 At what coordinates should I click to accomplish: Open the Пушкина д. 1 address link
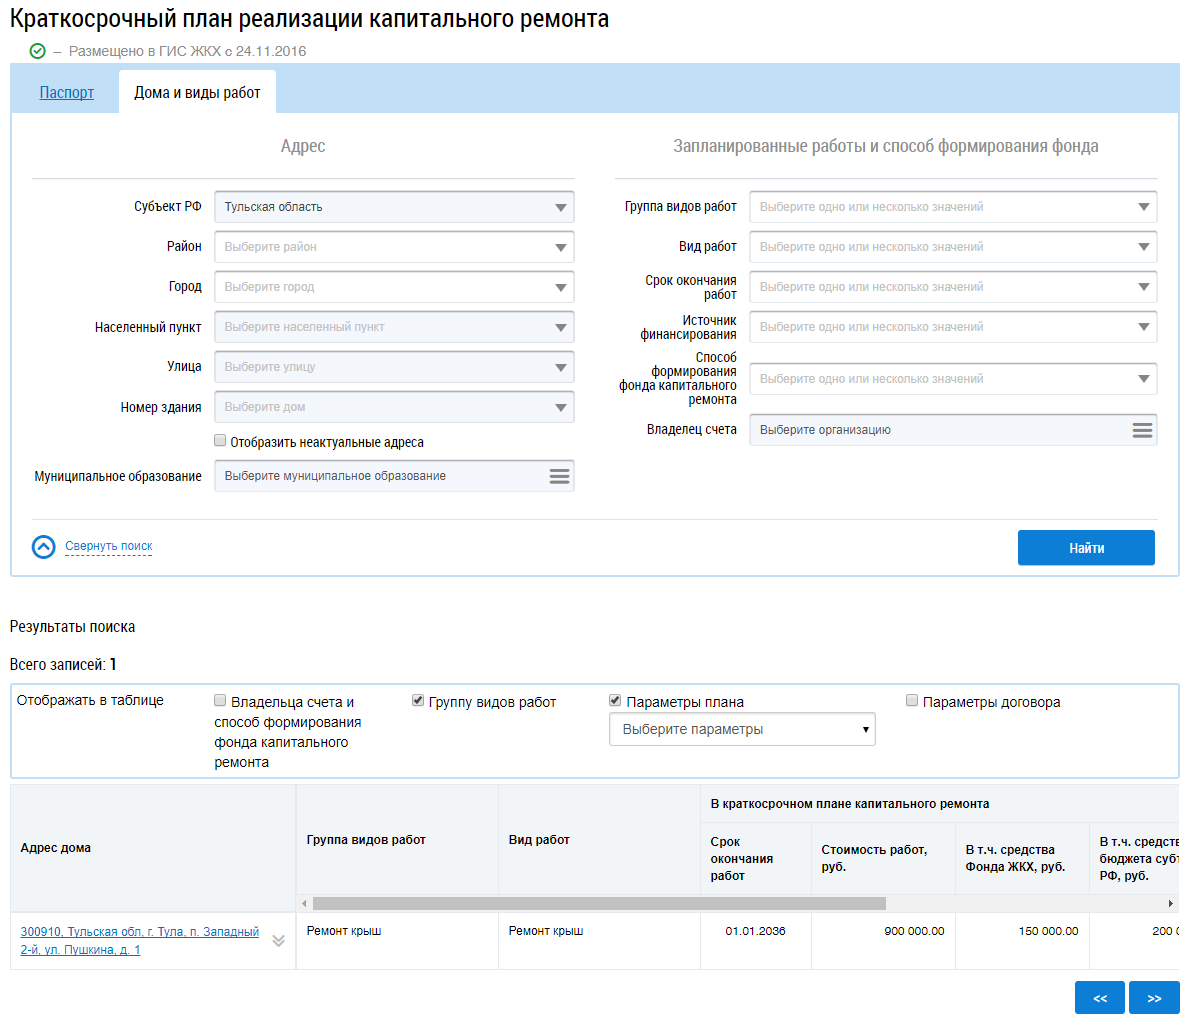tap(139, 940)
